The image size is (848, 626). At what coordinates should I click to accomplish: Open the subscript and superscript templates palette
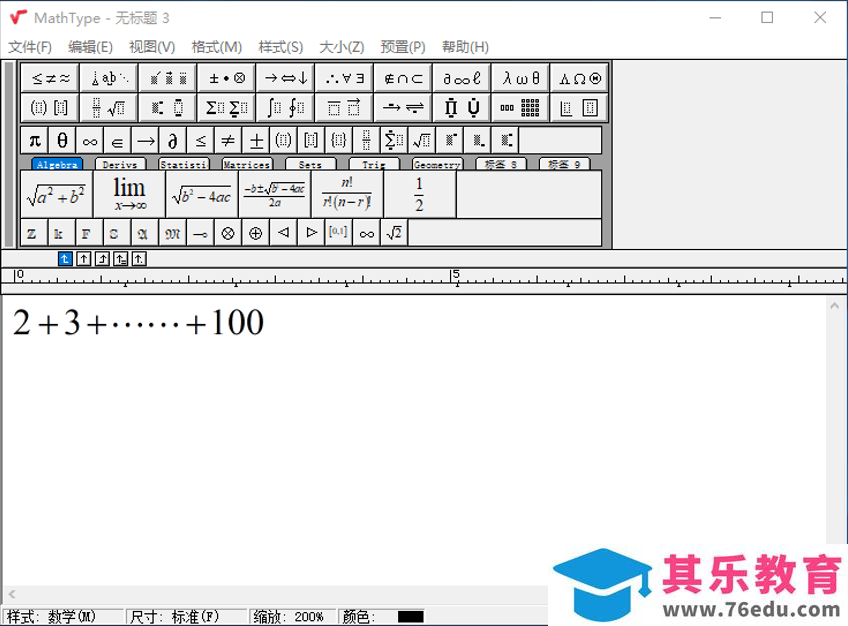point(168,108)
